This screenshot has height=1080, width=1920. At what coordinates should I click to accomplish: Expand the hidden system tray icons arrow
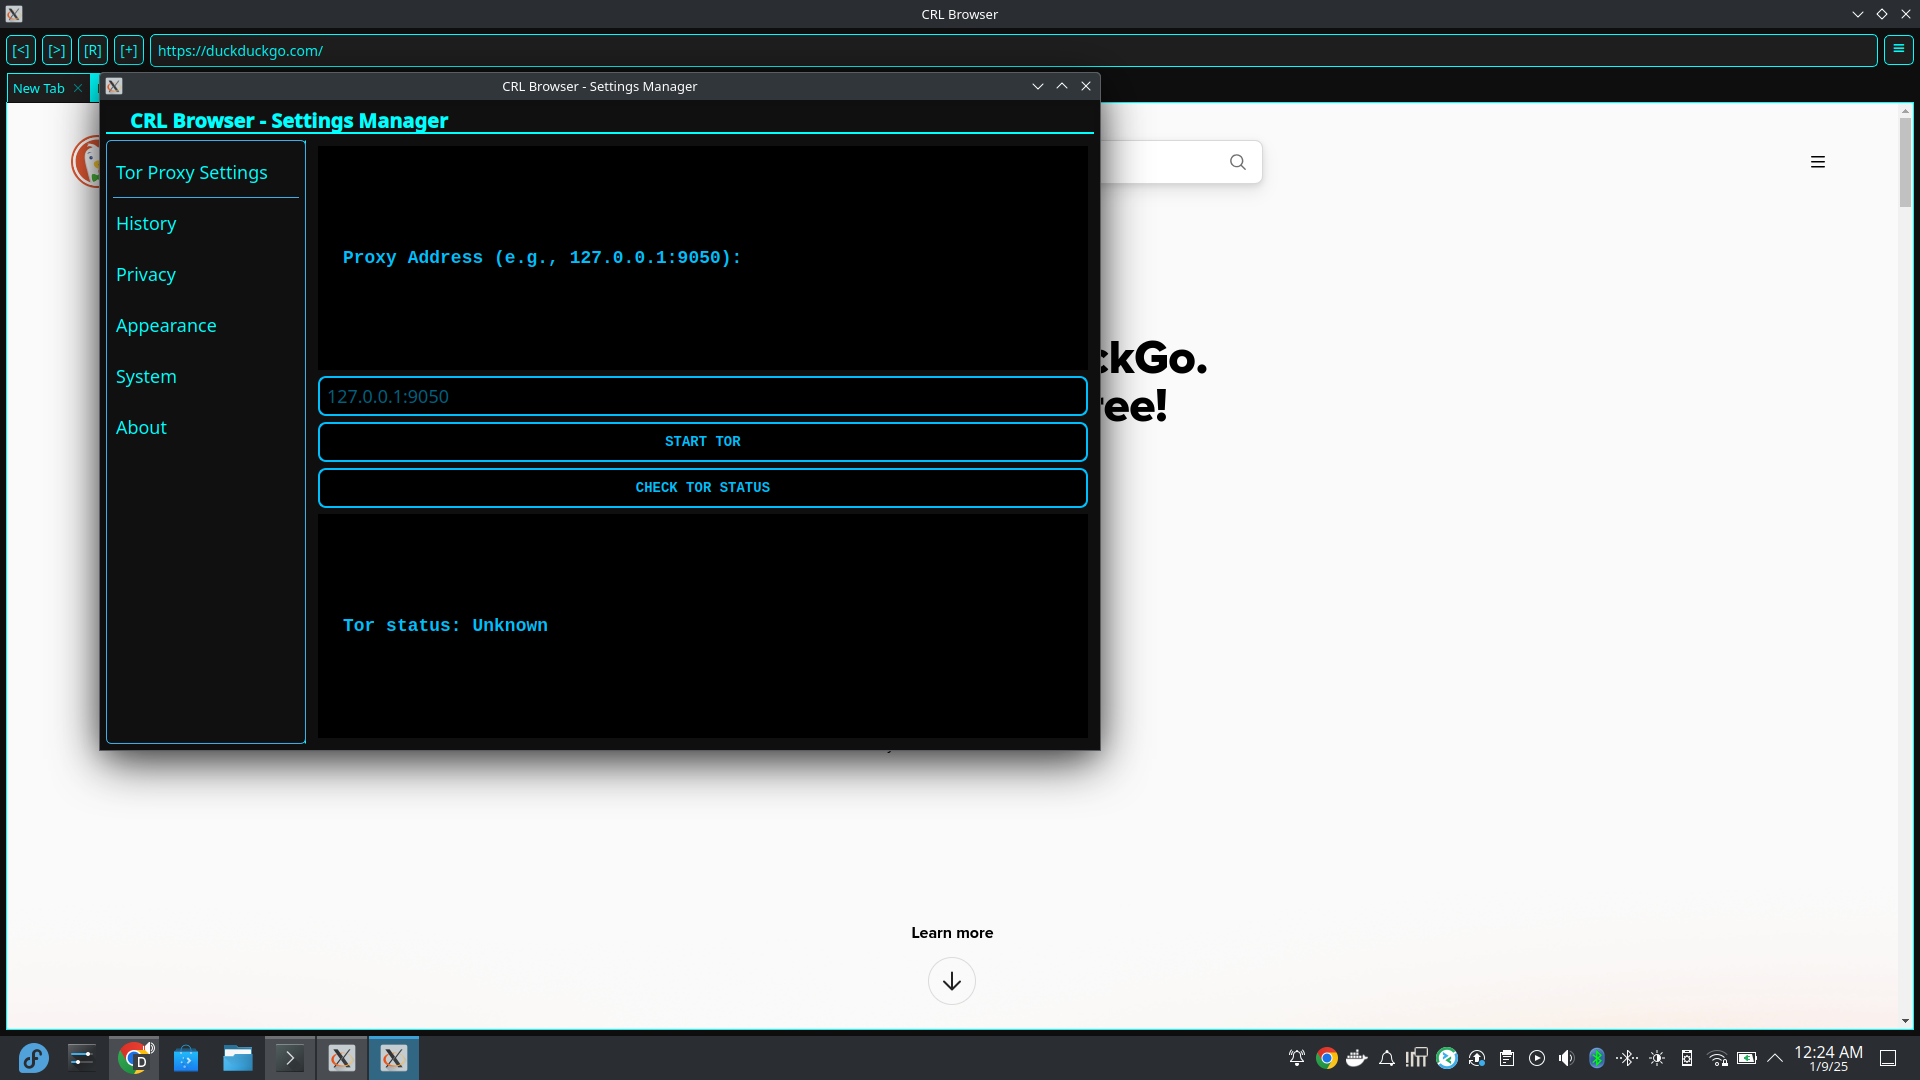coord(1775,1058)
